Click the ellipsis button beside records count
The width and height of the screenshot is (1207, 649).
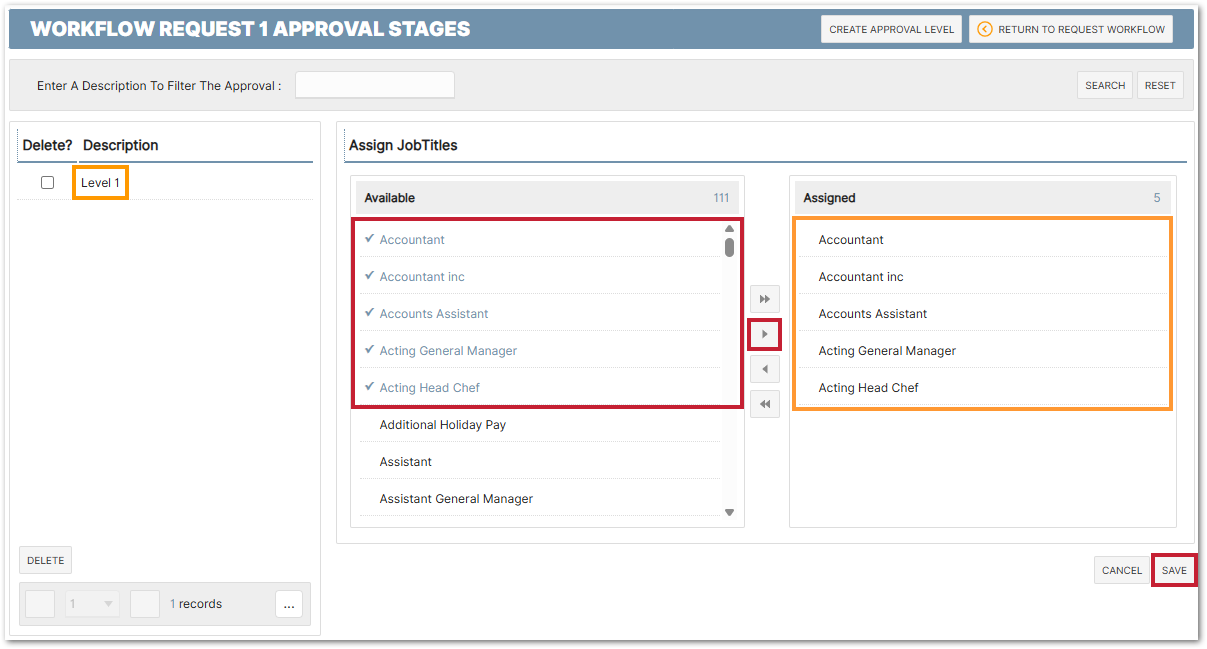[288, 604]
